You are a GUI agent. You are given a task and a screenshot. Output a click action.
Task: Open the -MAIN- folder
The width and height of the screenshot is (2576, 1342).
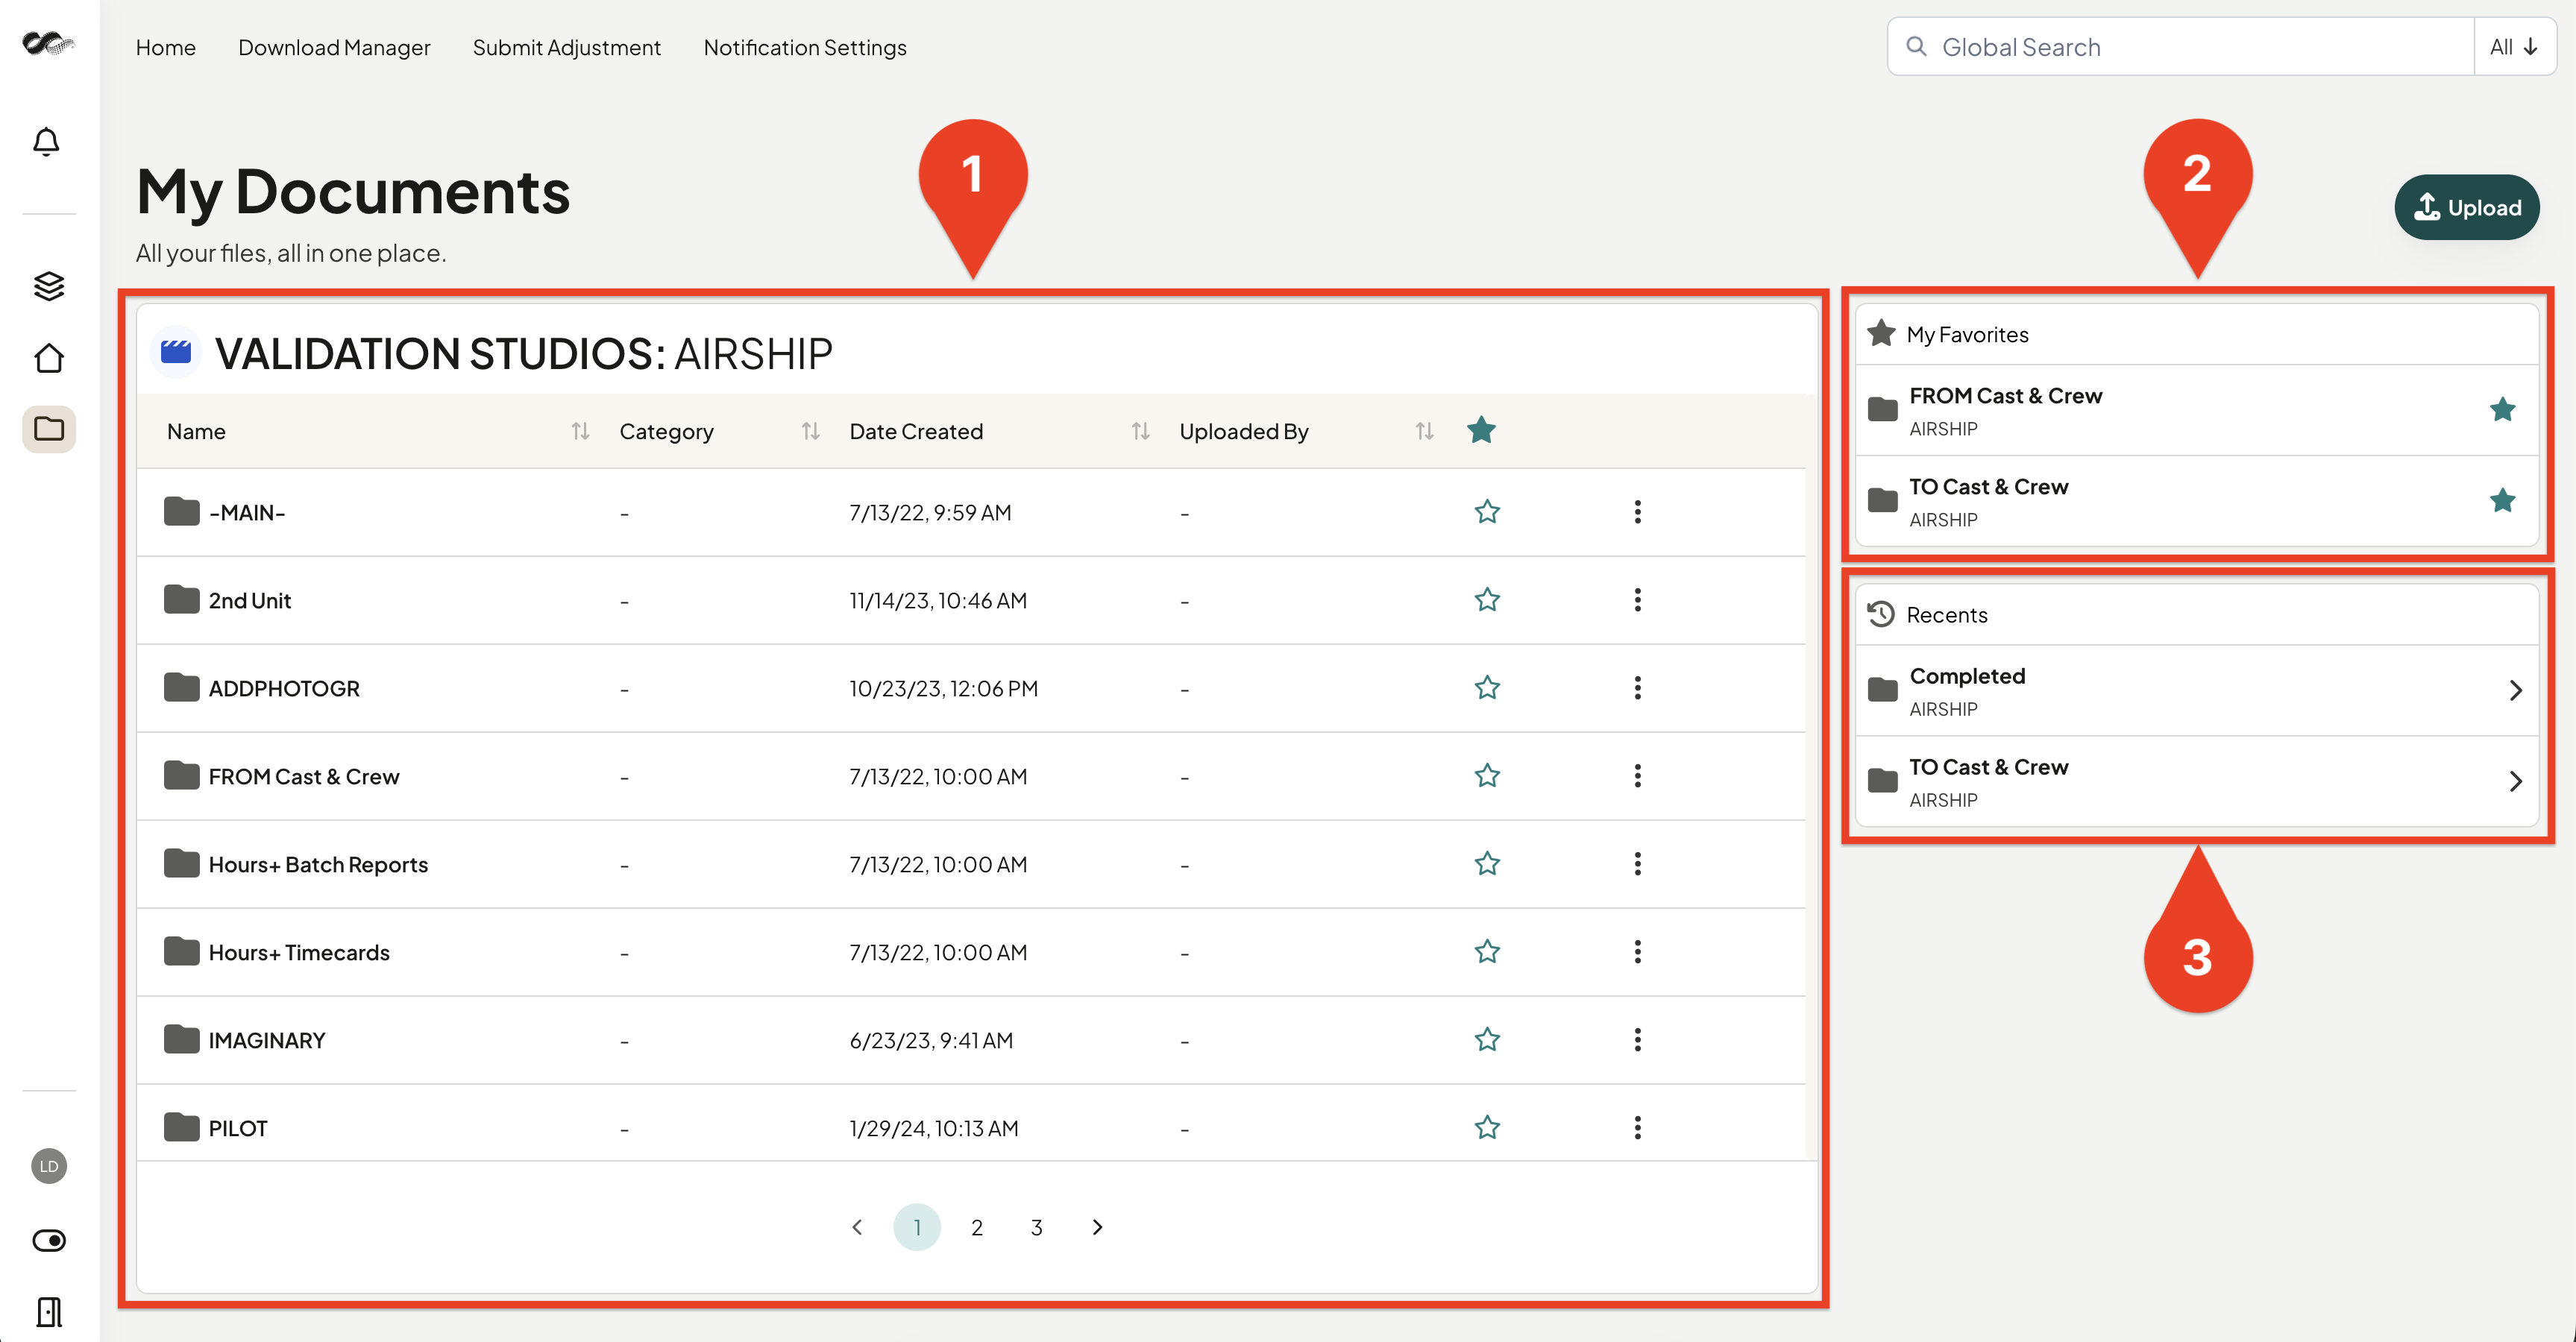click(x=247, y=513)
